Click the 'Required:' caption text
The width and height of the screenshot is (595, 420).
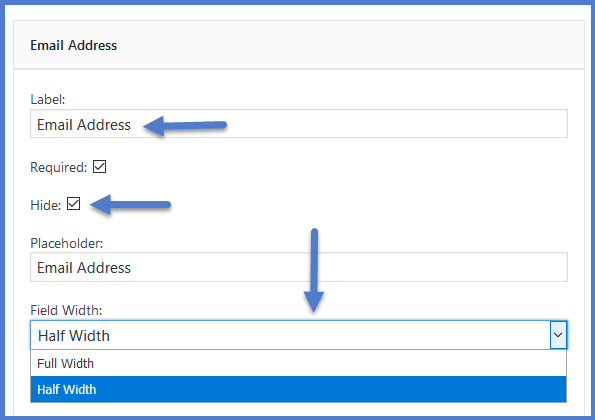(x=59, y=167)
